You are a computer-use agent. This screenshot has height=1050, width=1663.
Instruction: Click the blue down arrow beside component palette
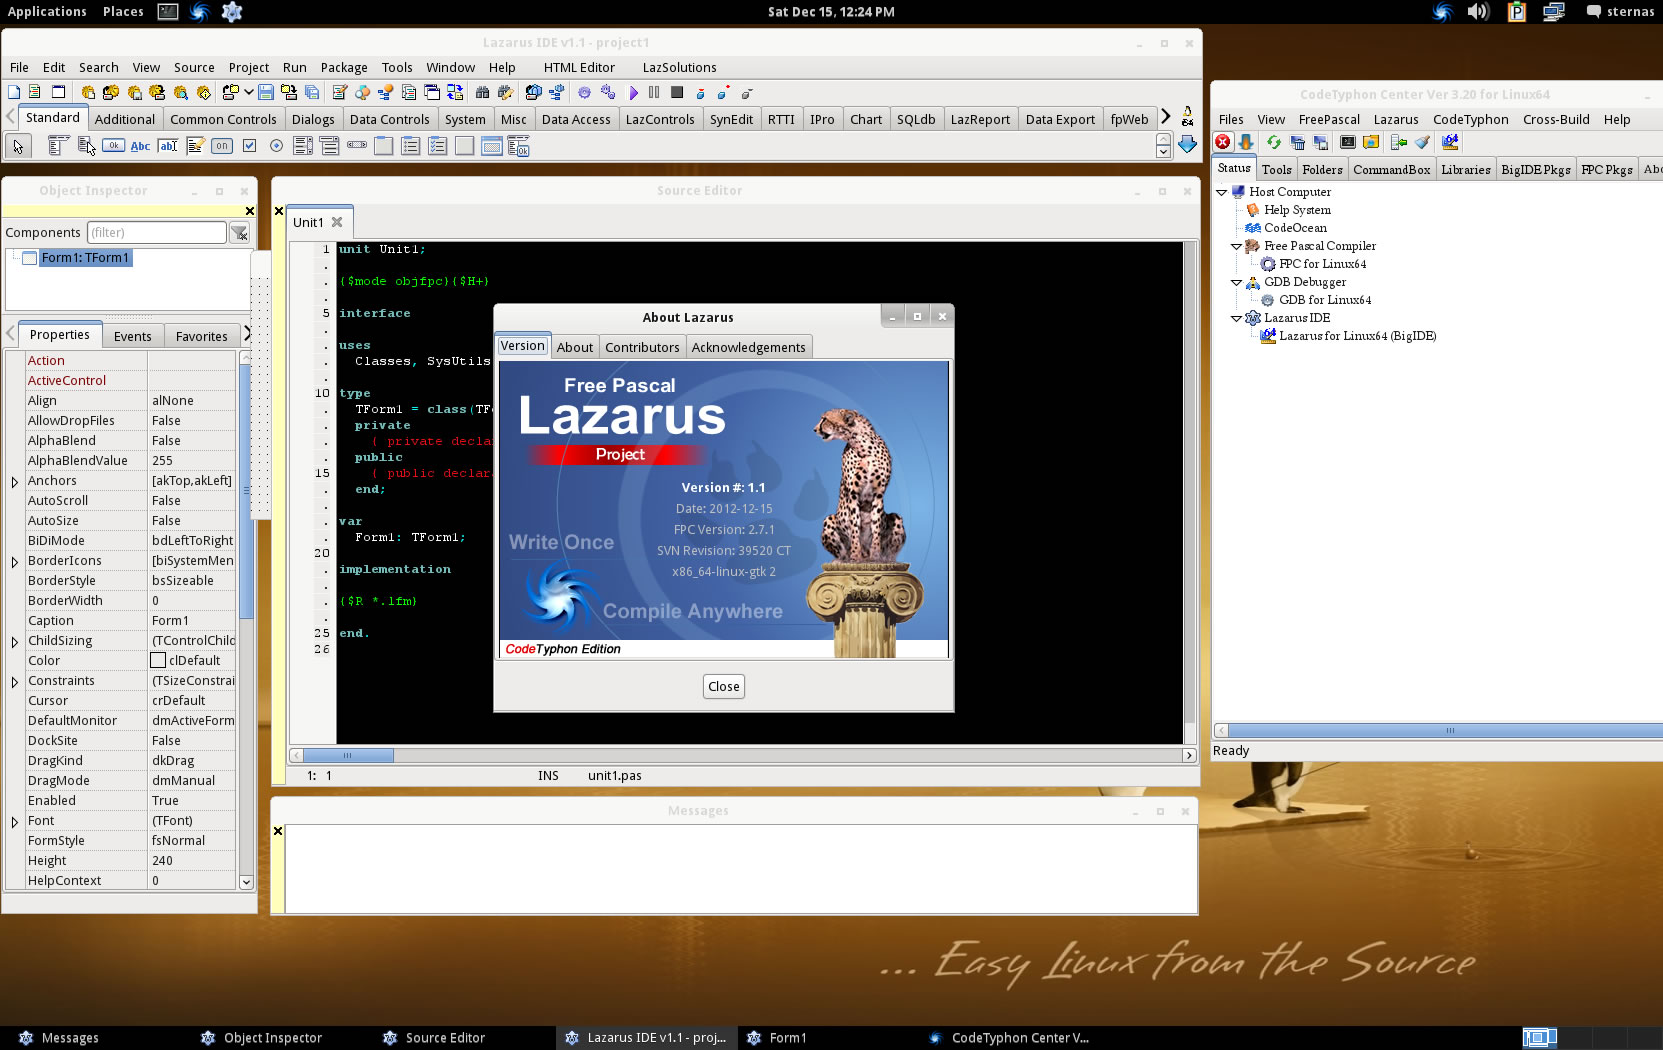coord(1187,145)
